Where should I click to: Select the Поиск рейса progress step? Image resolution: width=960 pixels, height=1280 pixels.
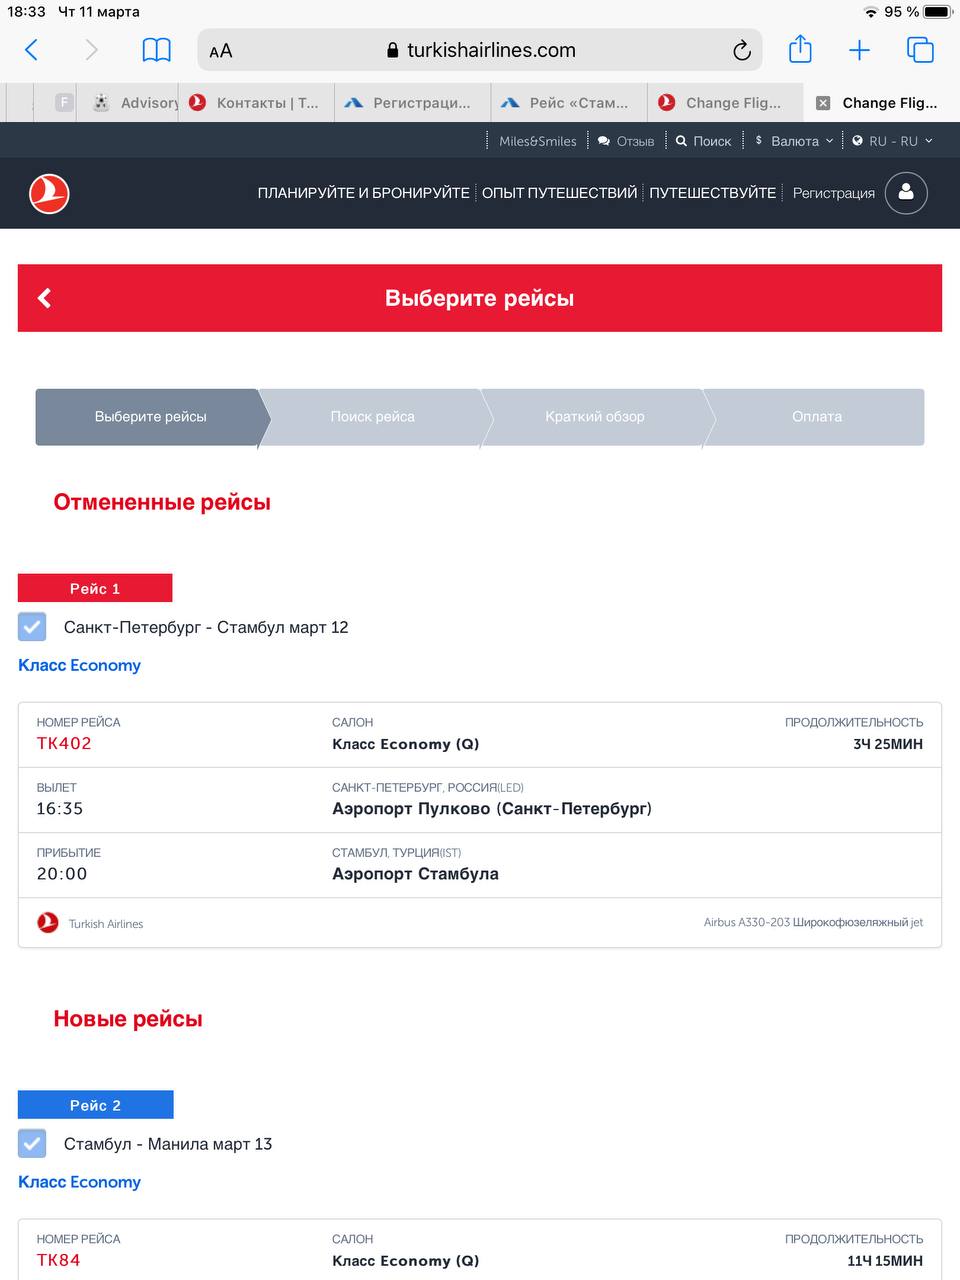372,417
